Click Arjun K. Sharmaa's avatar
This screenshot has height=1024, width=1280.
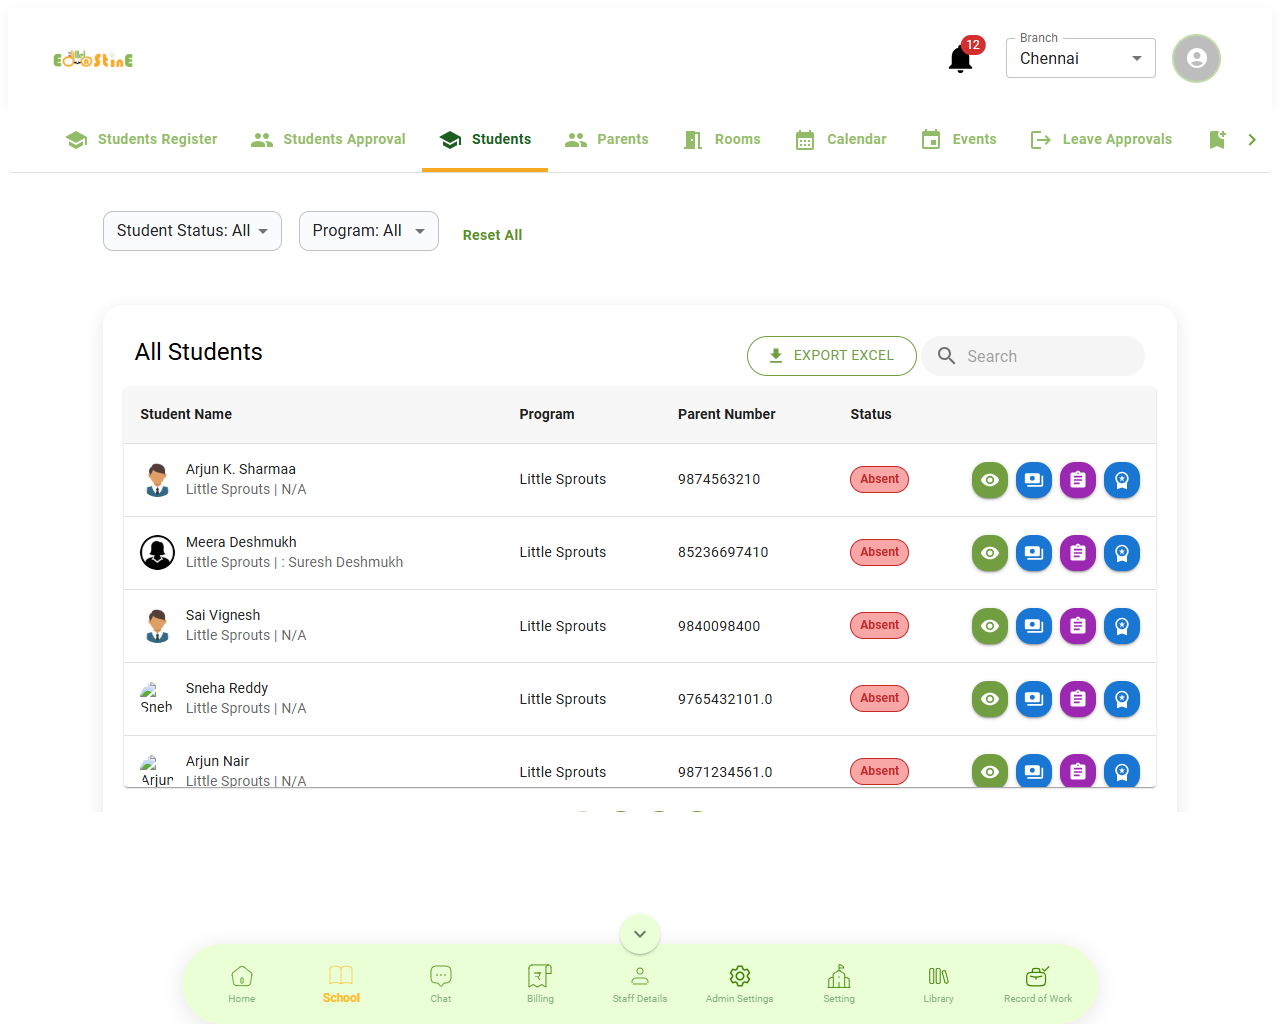coord(157,479)
